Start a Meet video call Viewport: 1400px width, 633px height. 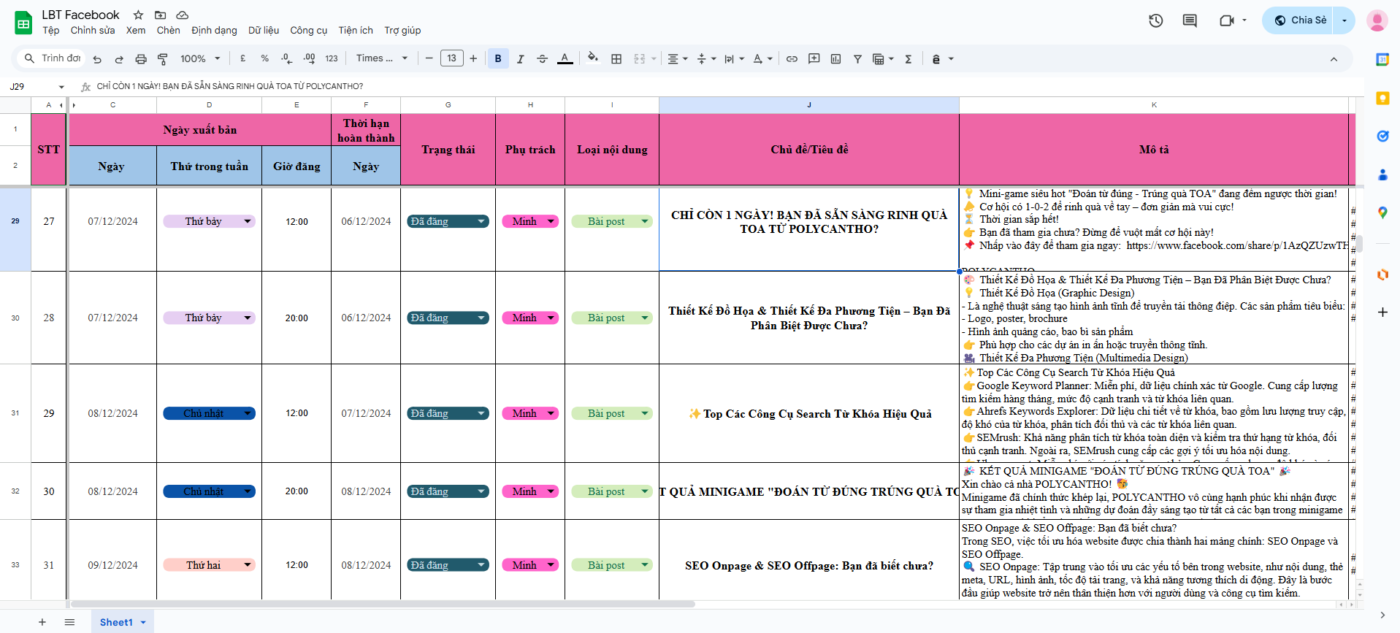[1227, 20]
